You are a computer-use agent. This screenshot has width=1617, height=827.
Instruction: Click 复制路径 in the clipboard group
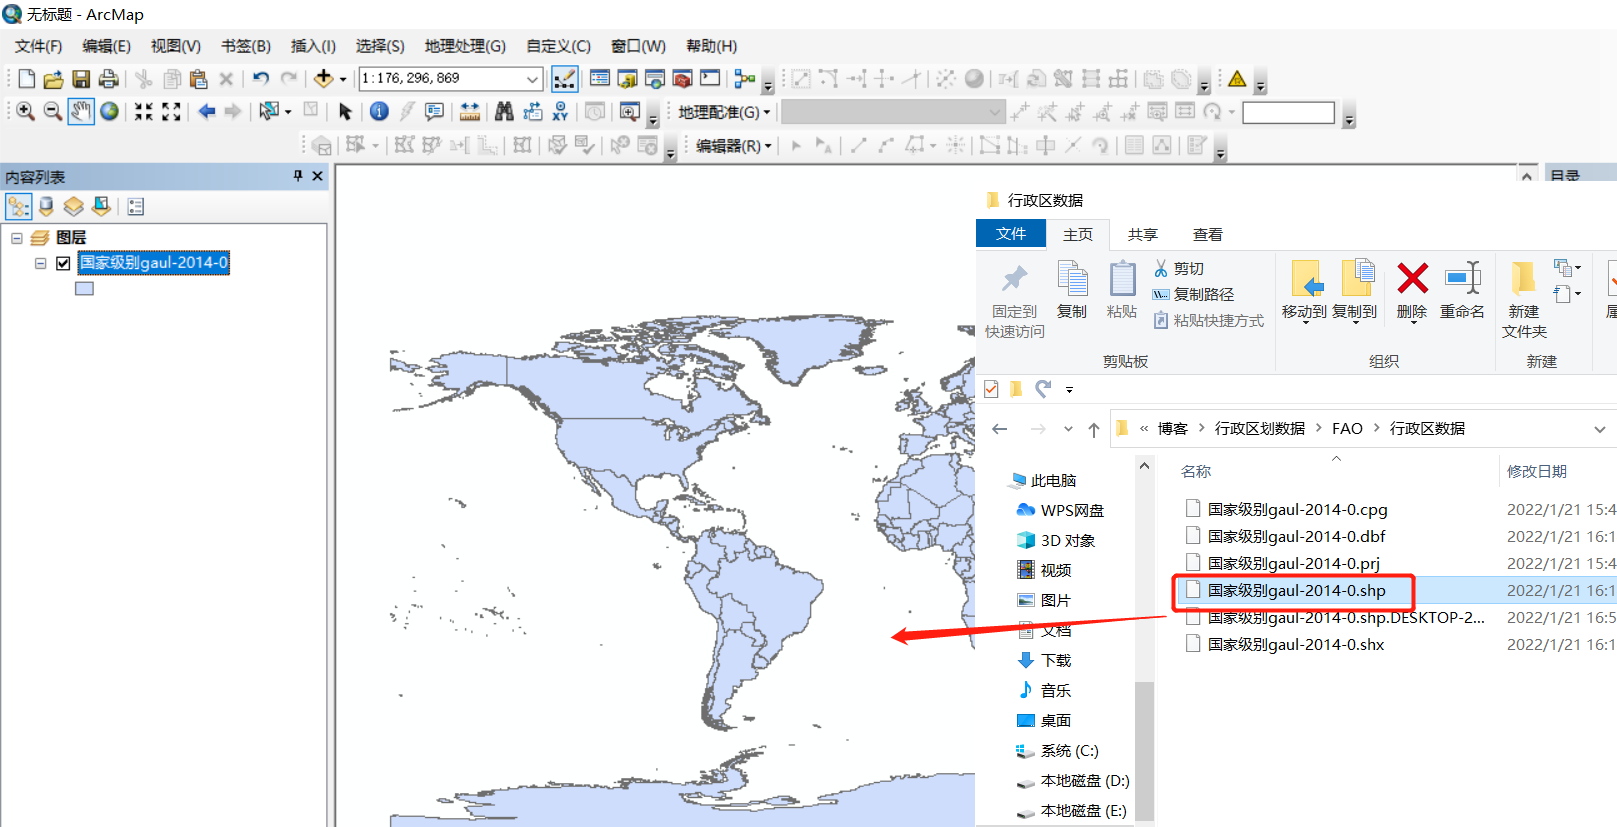(x=1194, y=295)
